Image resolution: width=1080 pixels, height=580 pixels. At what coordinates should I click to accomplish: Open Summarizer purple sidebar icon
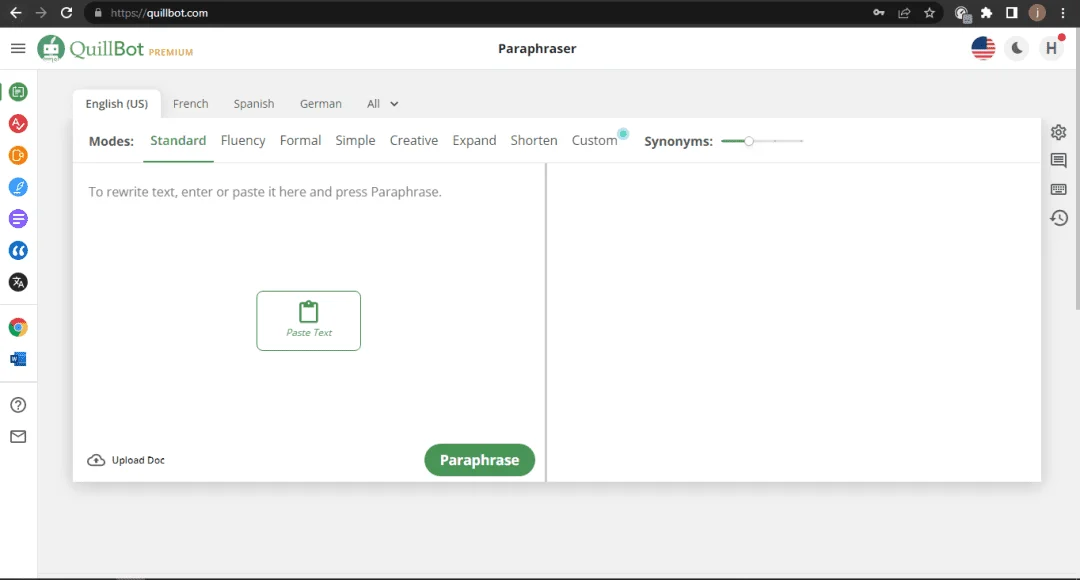(19, 218)
